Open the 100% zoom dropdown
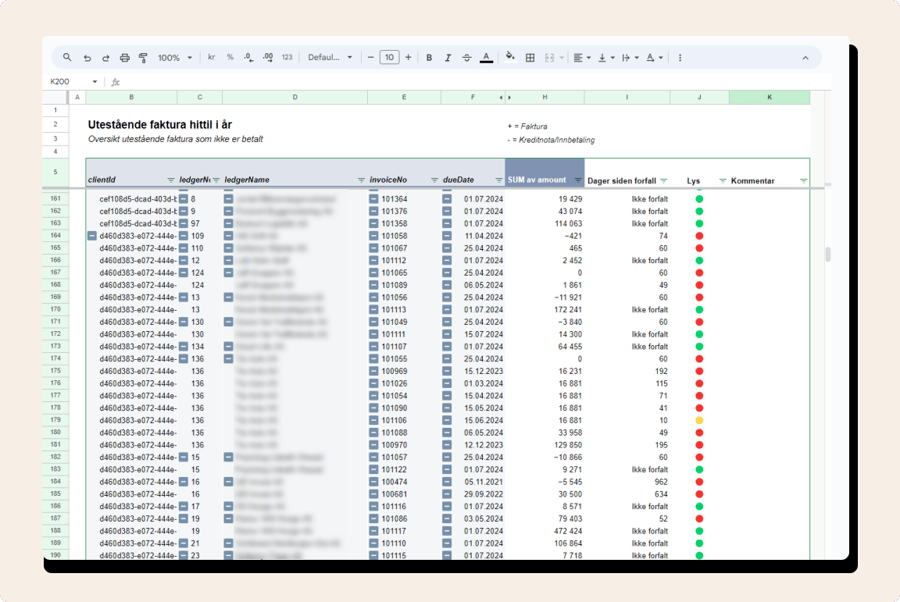900x602 pixels. click(x=174, y=58)
